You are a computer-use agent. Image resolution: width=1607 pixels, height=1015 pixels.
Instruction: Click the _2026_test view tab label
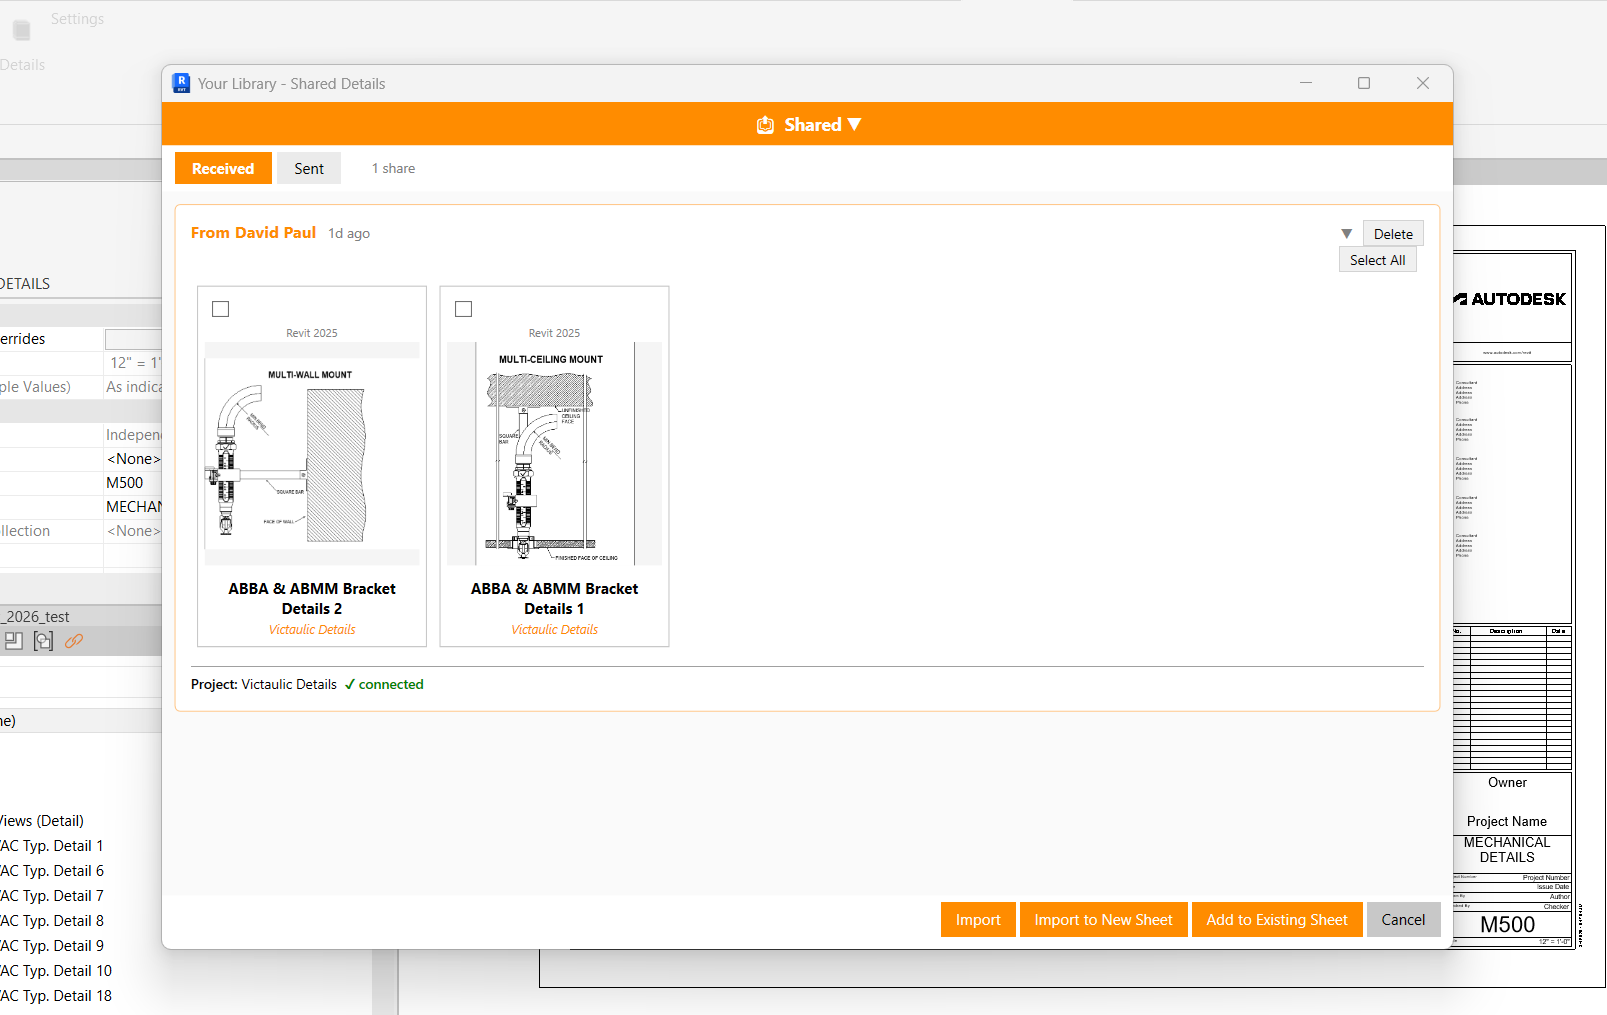[x=35, y=617]
